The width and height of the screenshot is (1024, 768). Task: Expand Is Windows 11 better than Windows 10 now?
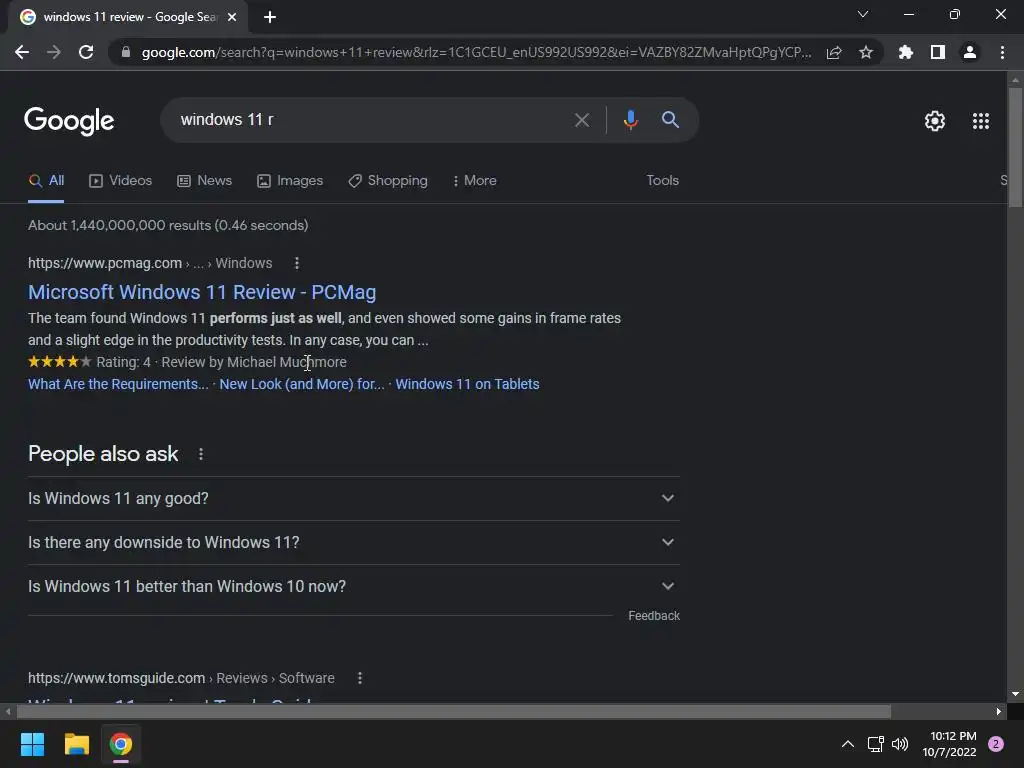point(353,586)
